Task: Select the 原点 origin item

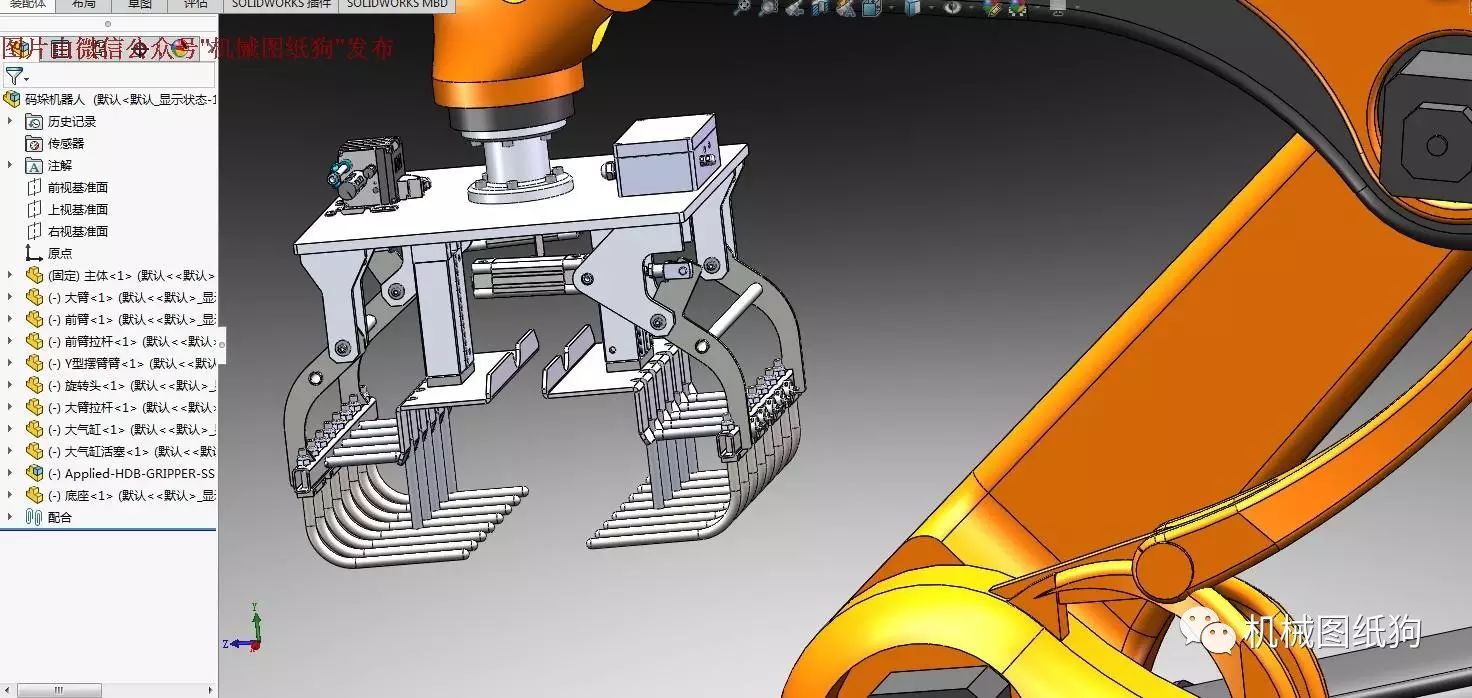Action: point(60,253)
